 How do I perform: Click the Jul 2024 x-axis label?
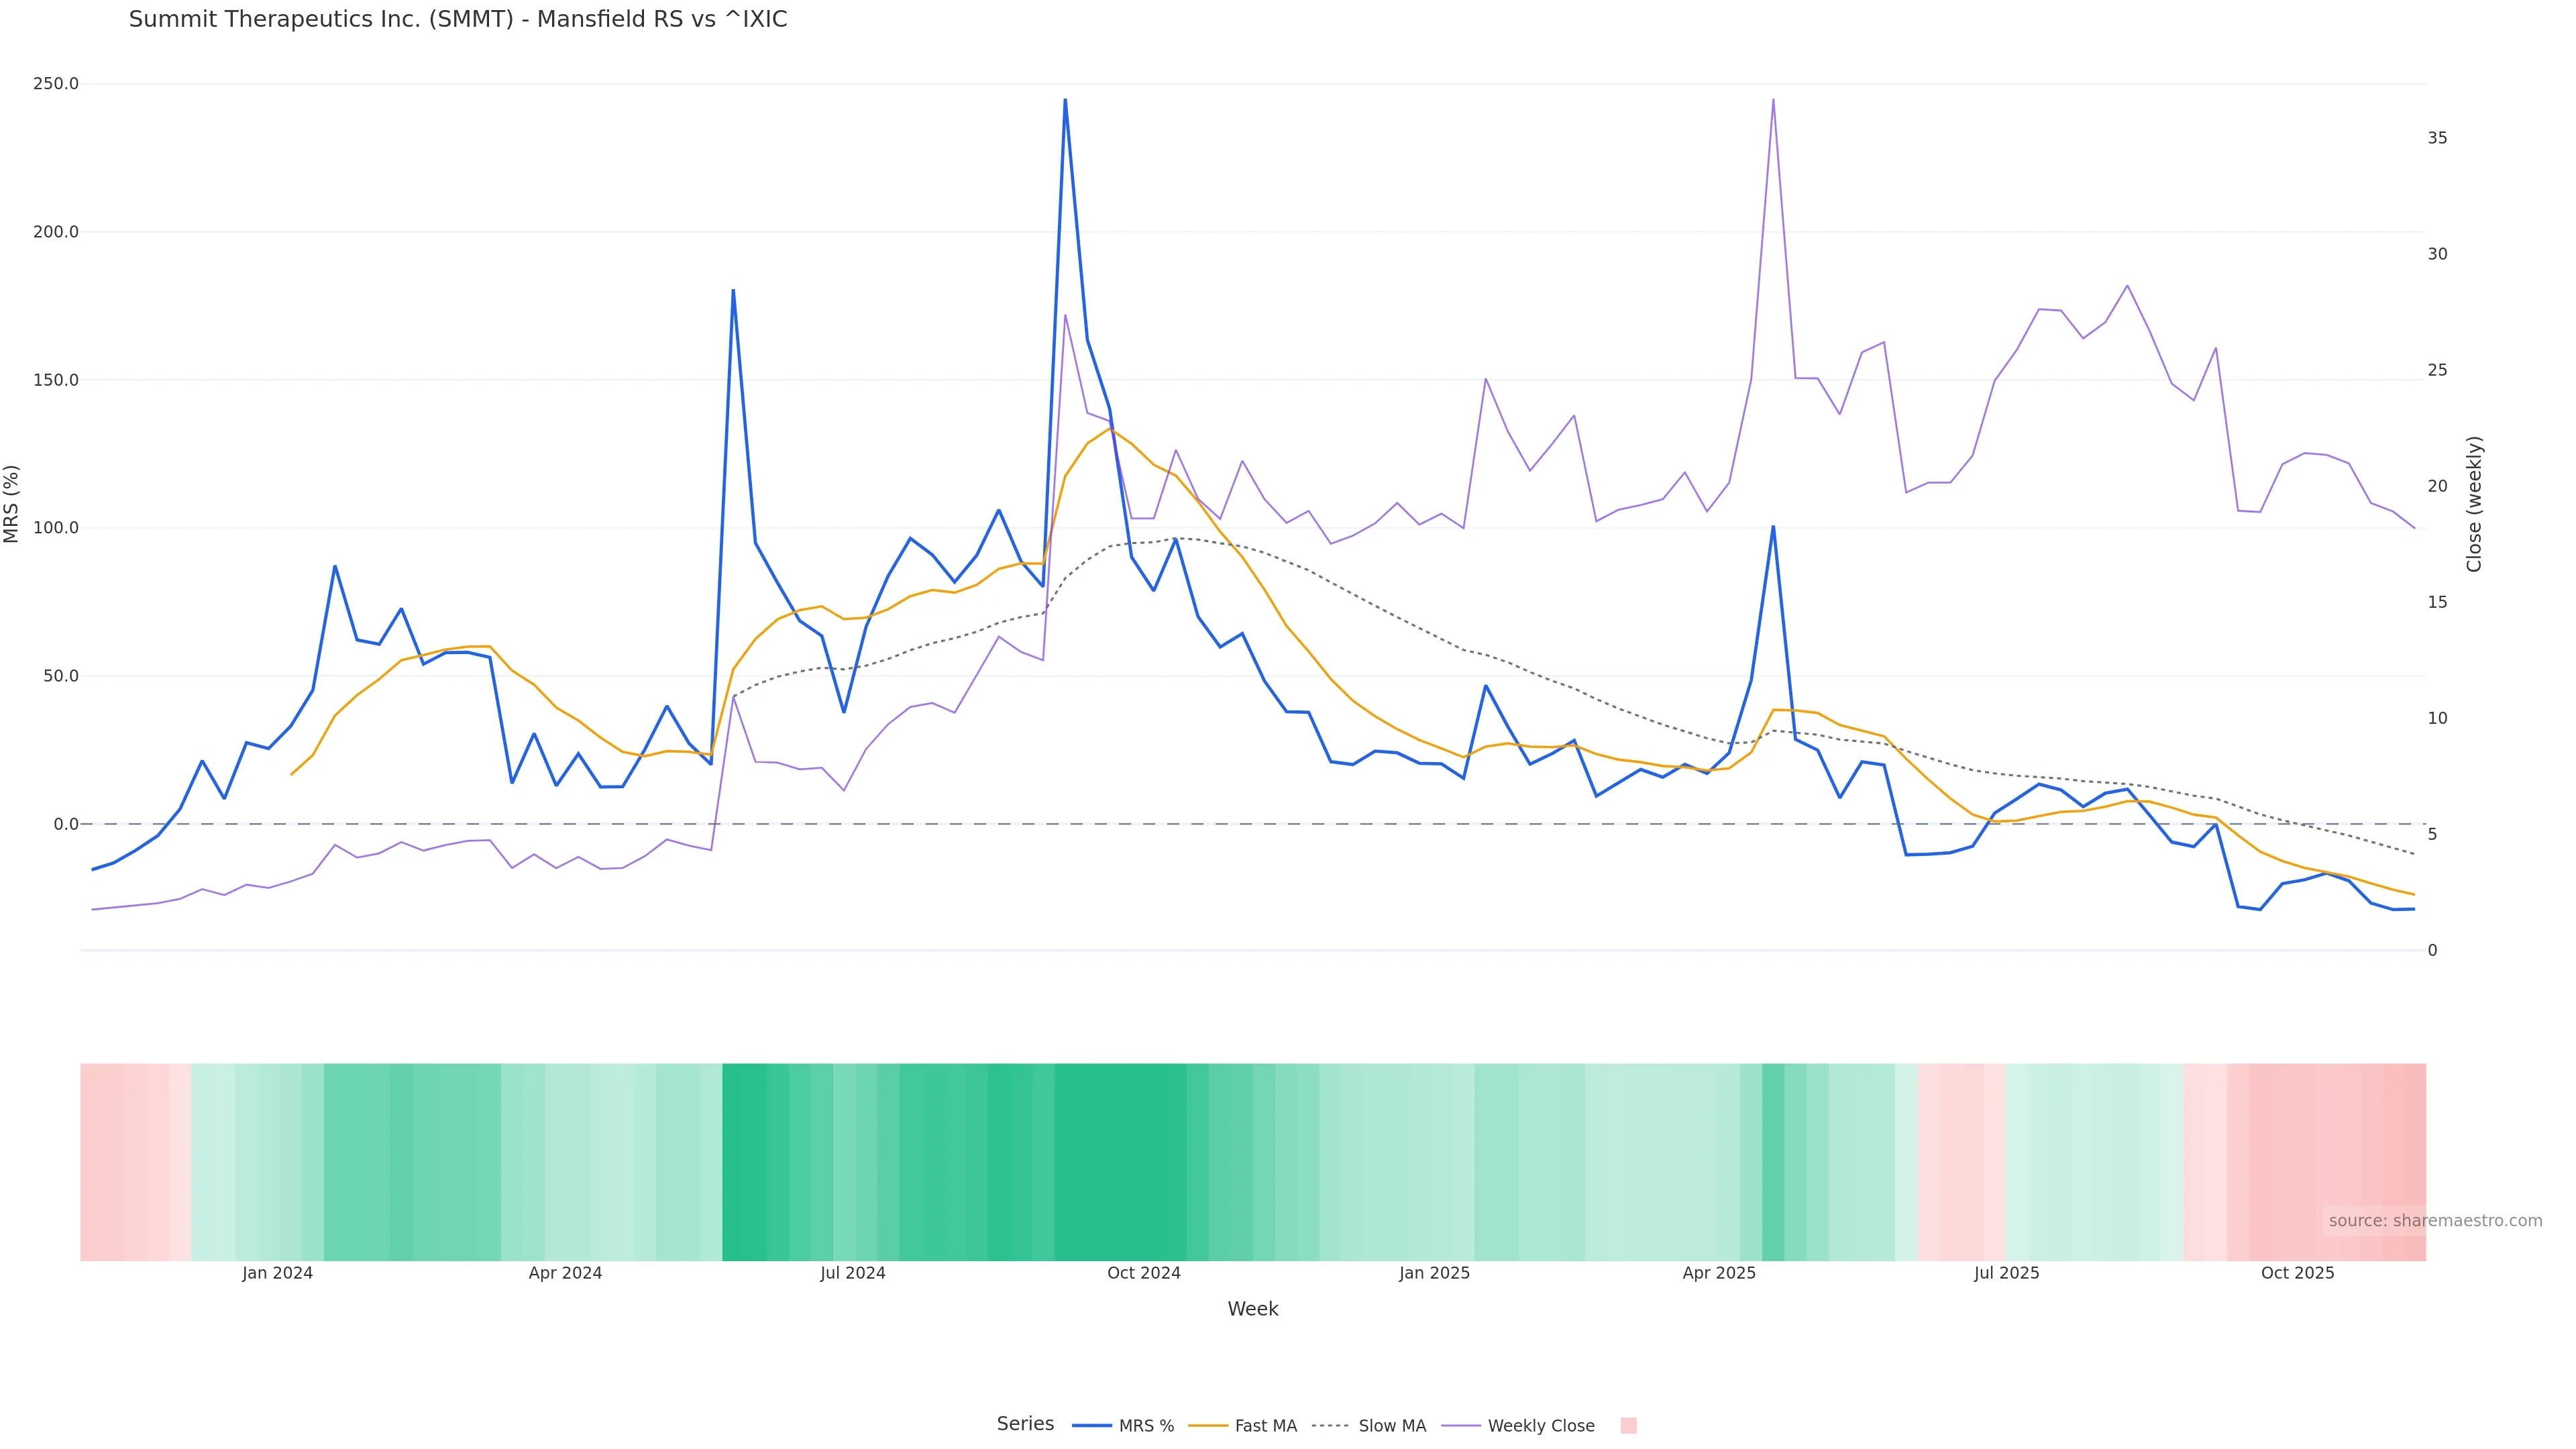852,1273
